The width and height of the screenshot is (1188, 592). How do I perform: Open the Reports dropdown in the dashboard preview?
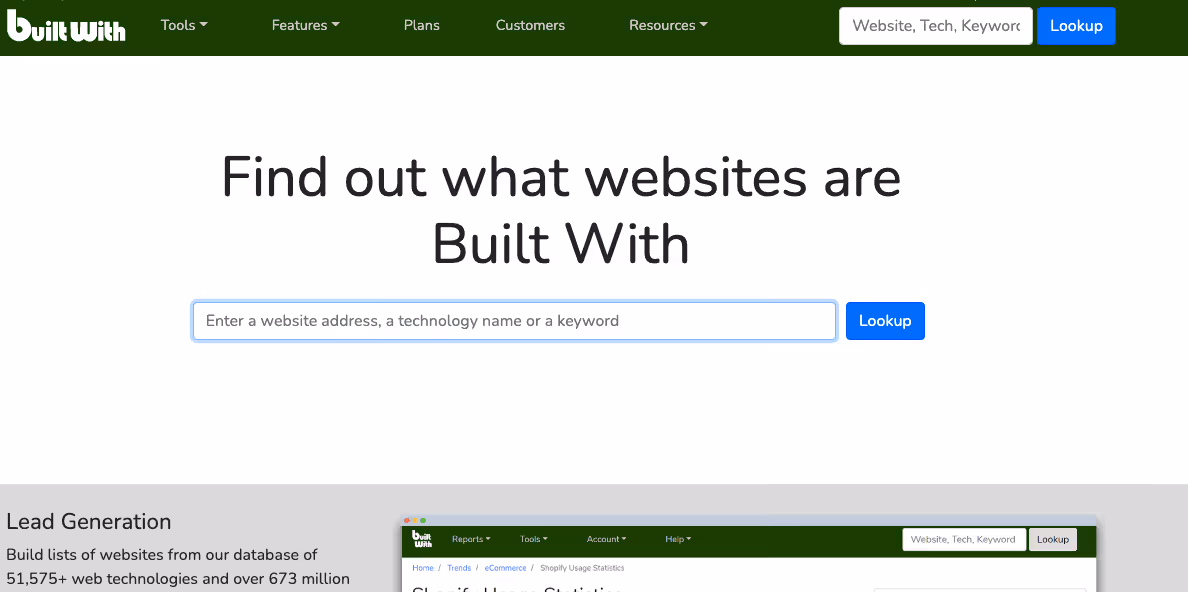pos(471,539)
